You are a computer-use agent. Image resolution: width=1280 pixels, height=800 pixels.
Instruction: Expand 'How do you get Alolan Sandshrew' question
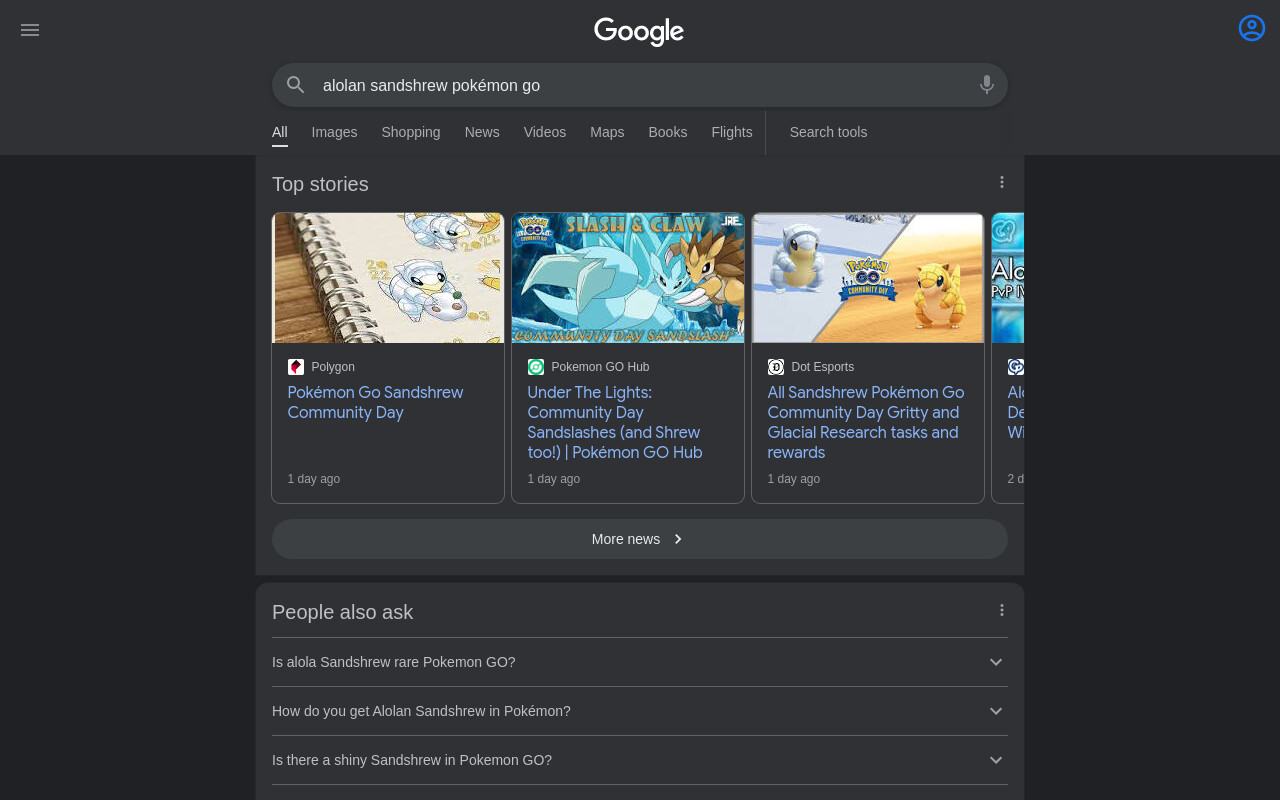(x=640, y=711)
